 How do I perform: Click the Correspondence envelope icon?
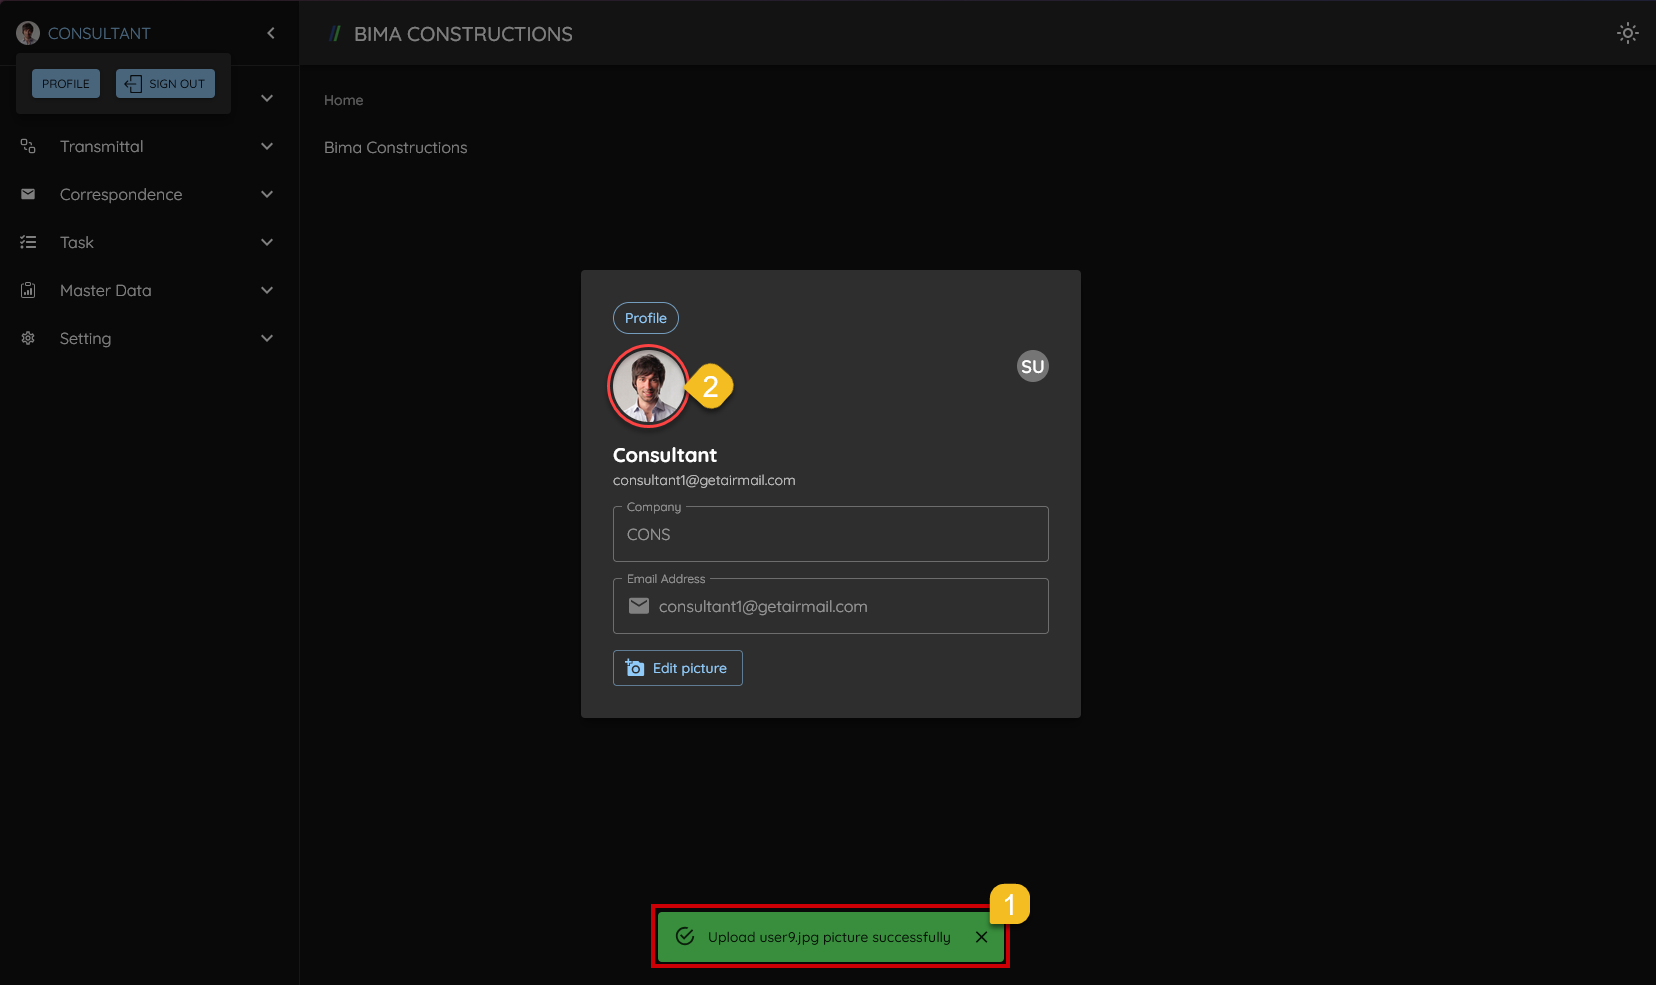pos(28,194)
